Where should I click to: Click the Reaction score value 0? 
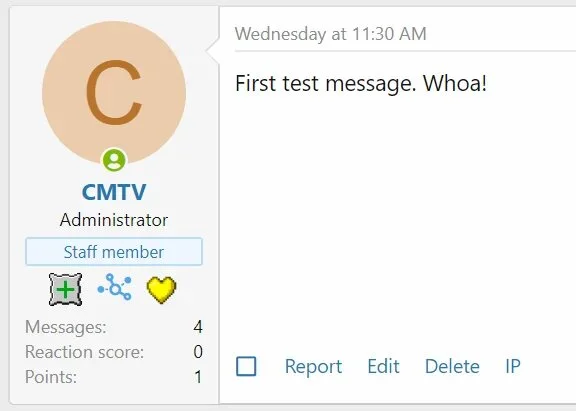tap(198, 352)
